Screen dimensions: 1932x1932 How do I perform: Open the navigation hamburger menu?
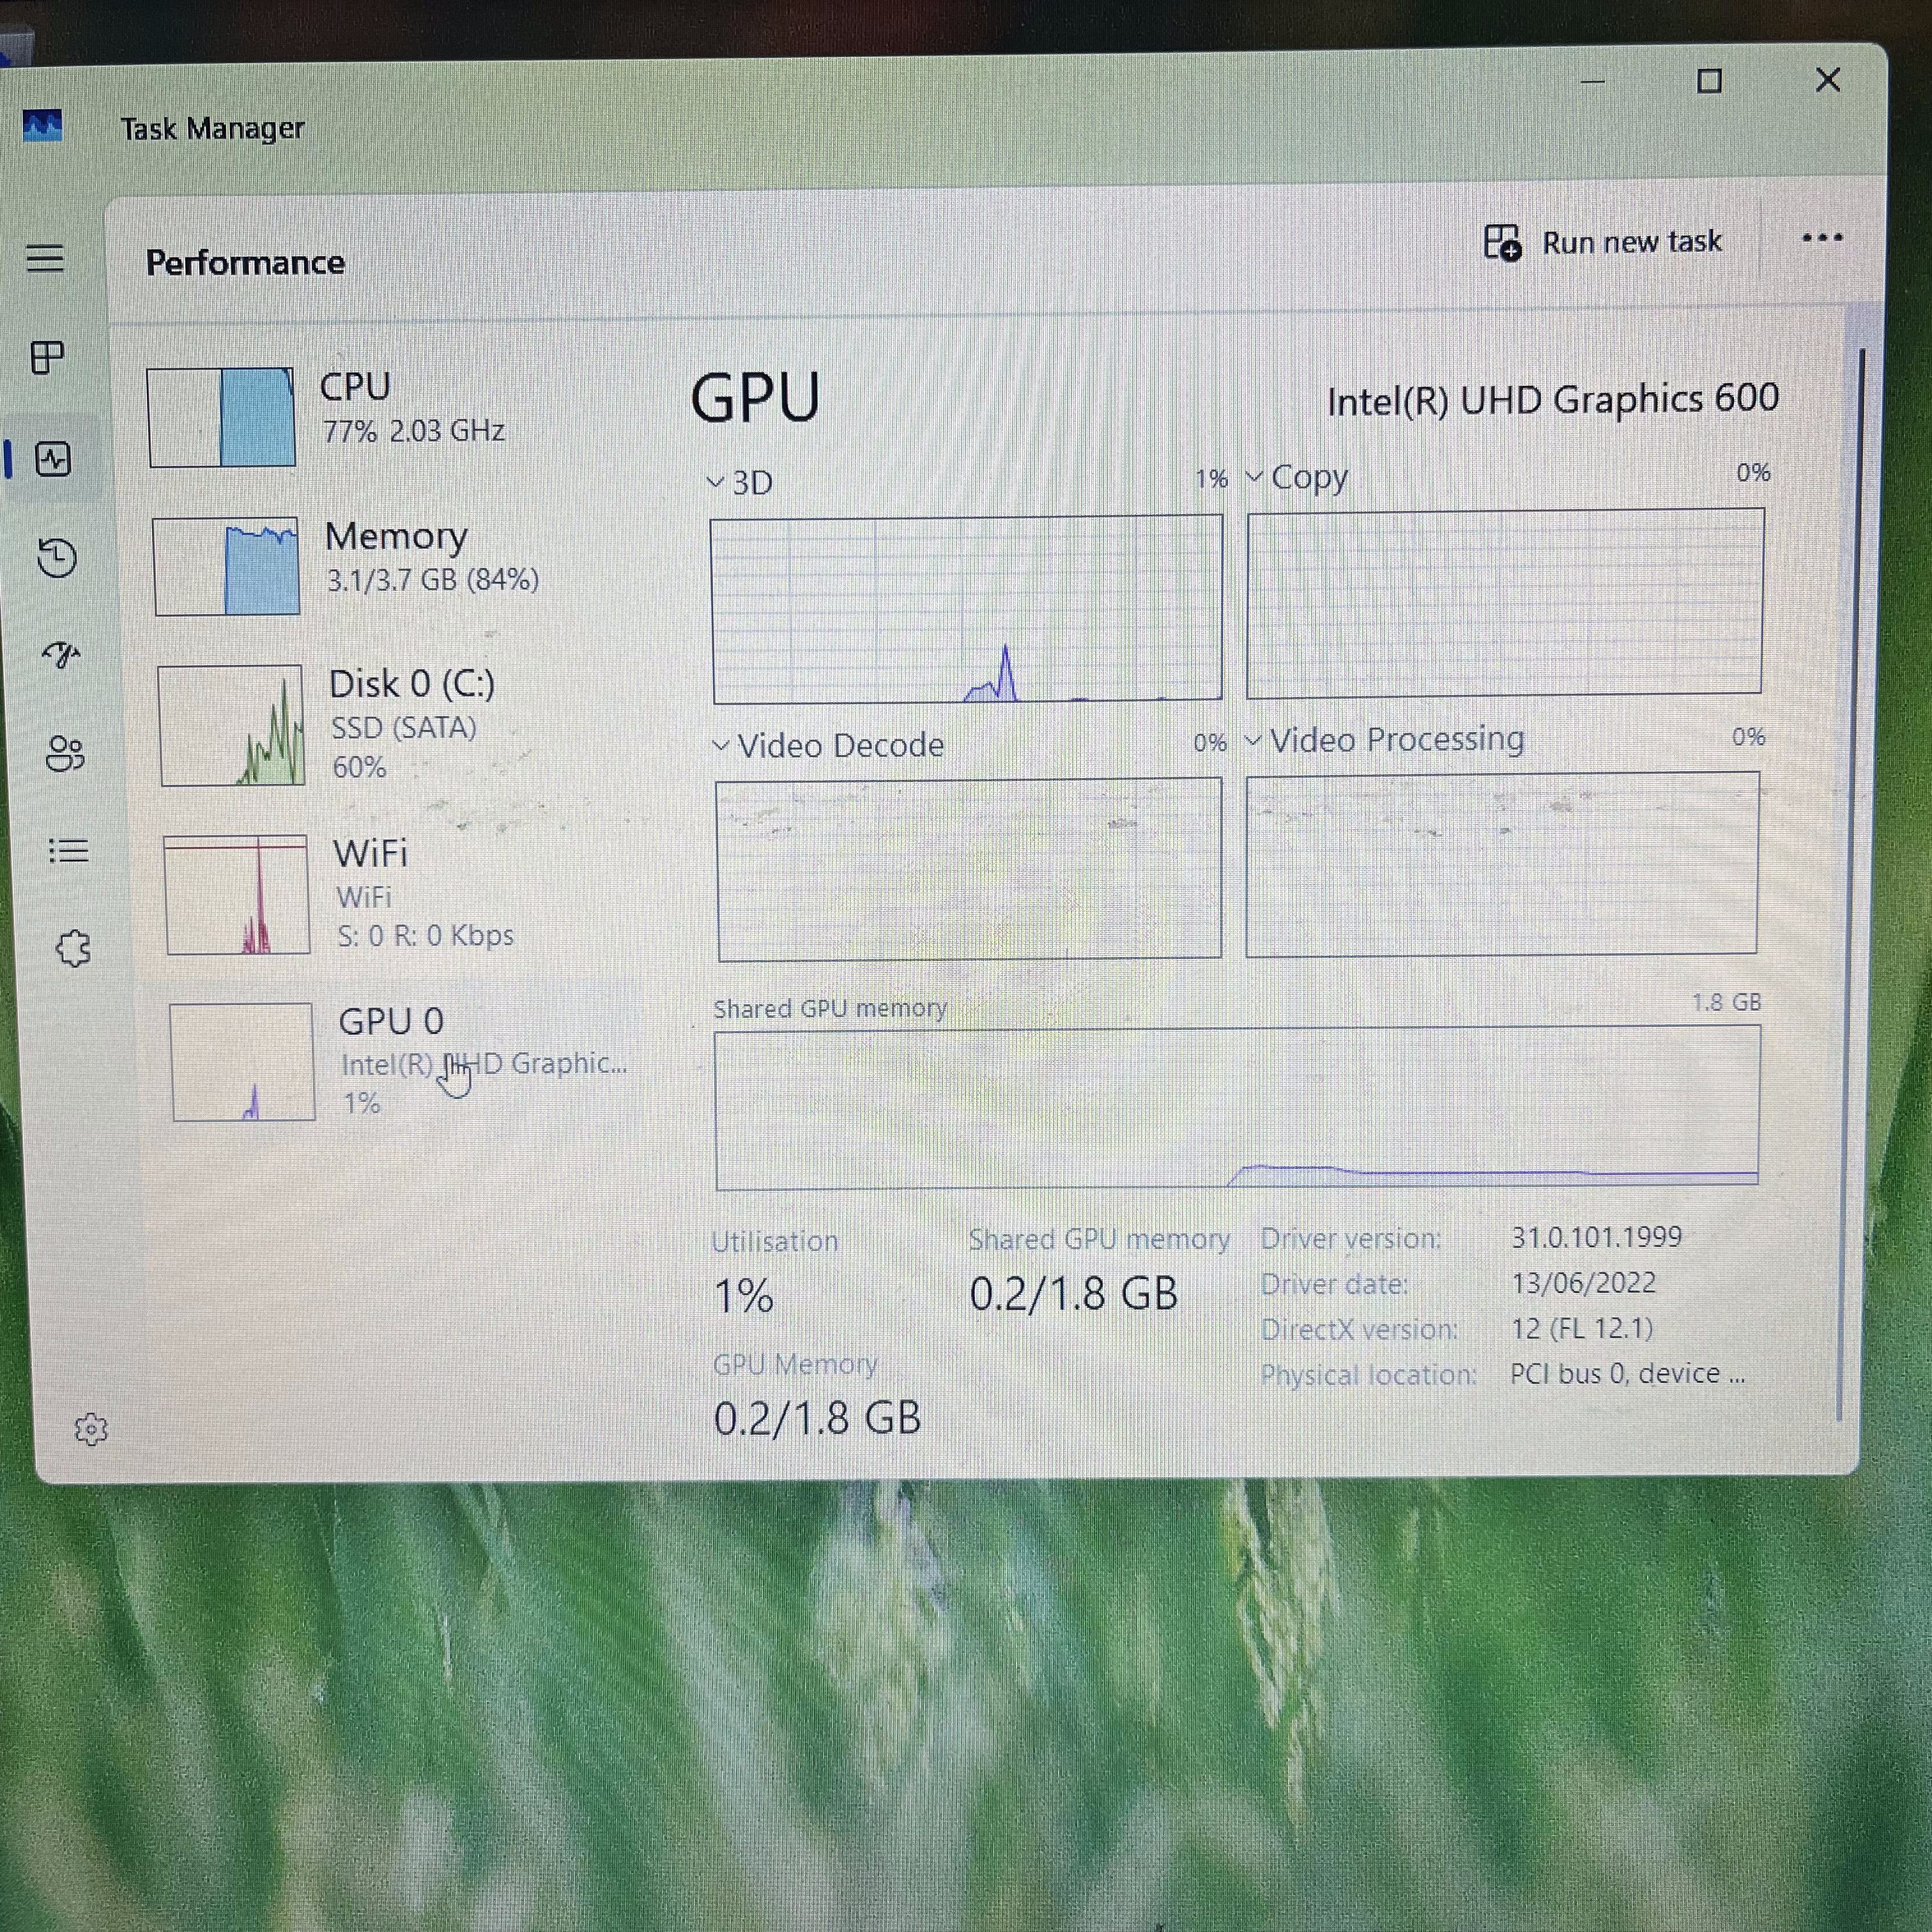44,258
